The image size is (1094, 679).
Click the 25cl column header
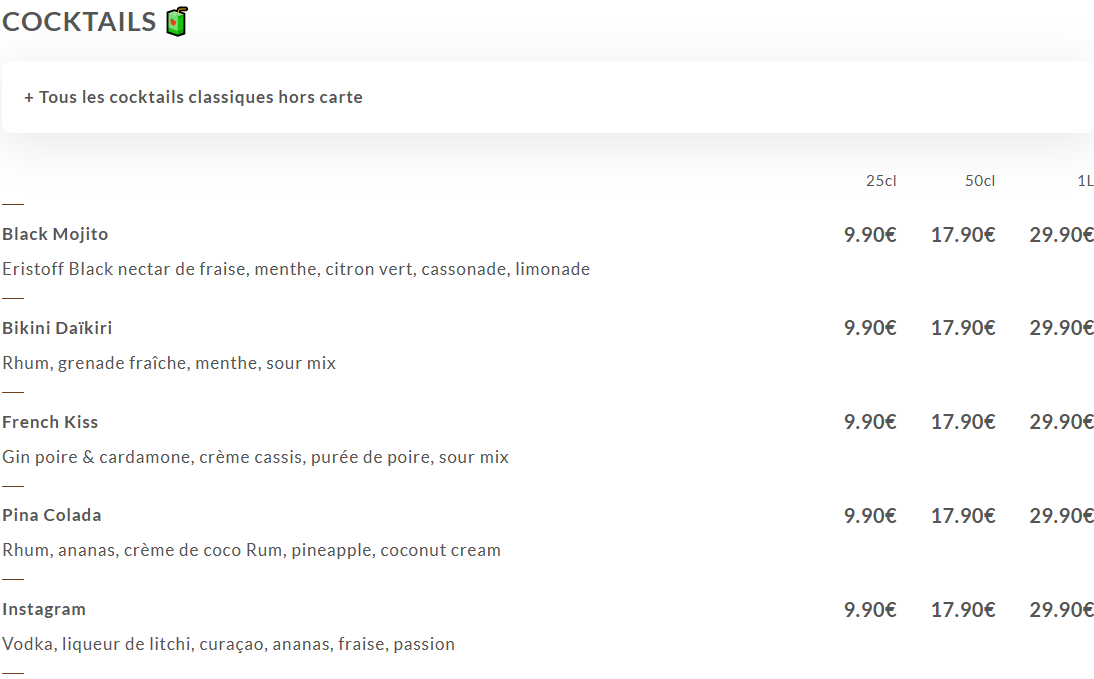click(881, 181)
